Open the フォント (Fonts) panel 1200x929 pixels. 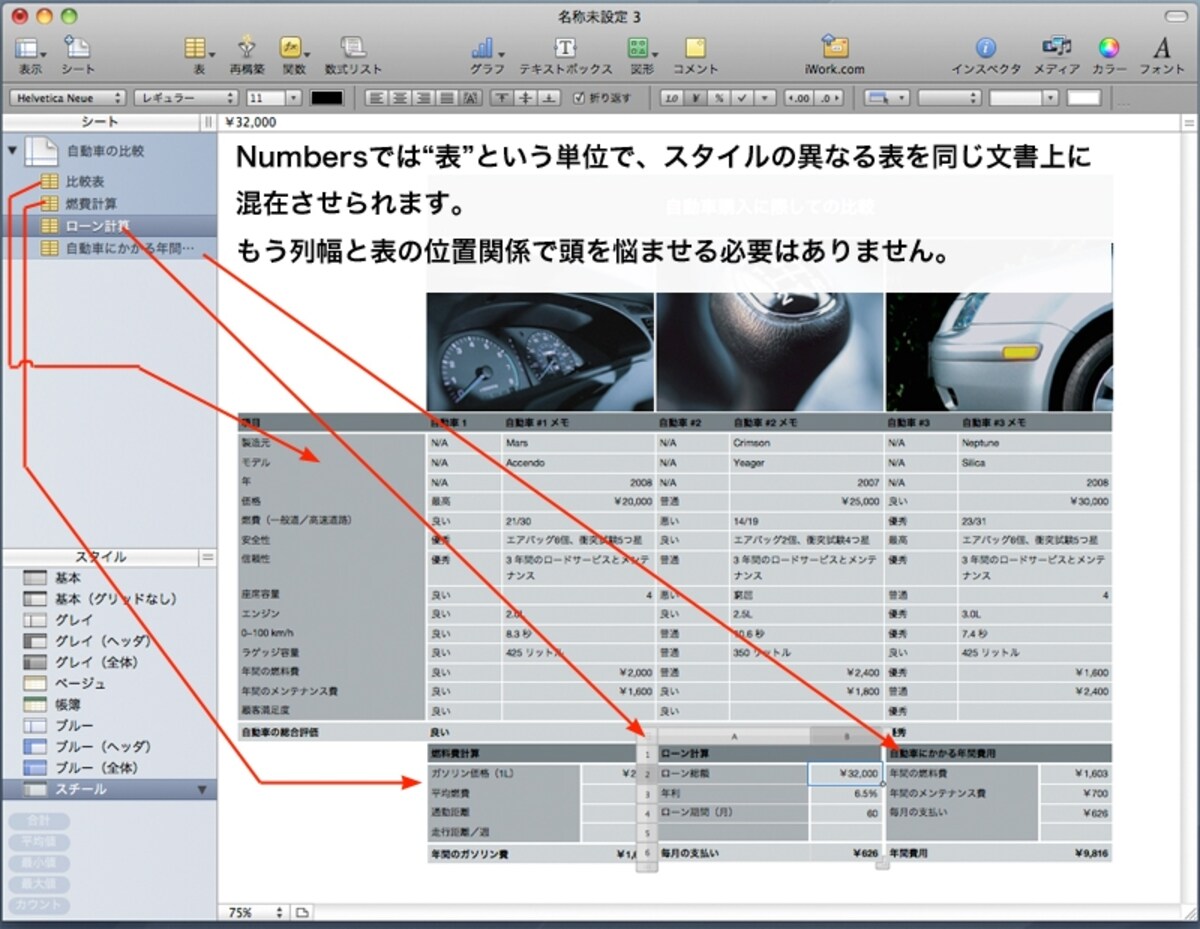point(1161,55)
